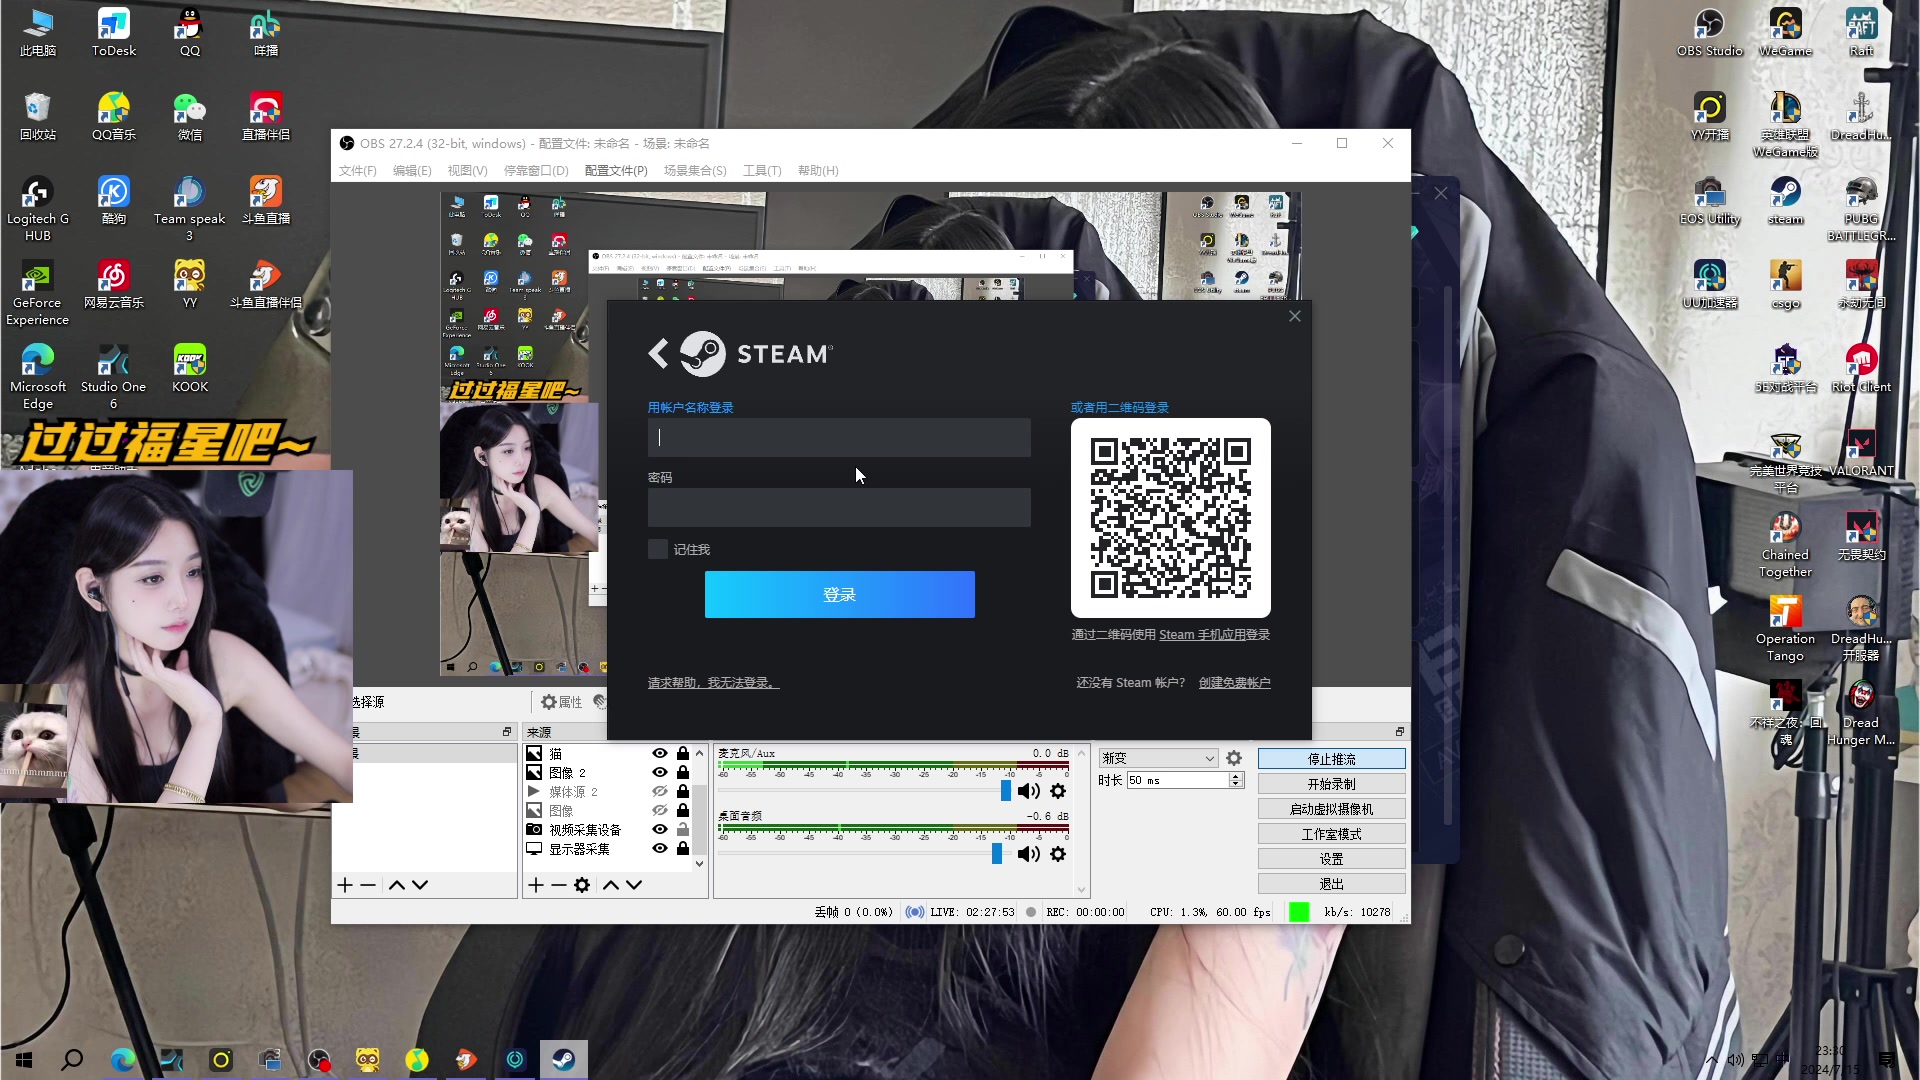
Task: Focus the Steam password field
Action: pyautogui.click(x=839, y=508)
